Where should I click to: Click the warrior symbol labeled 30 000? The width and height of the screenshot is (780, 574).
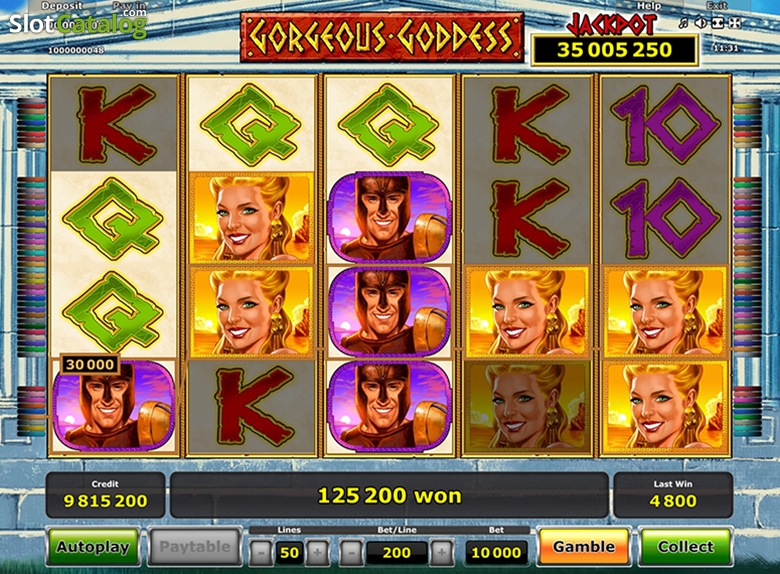pyautogui.click(x=113, y=406)
